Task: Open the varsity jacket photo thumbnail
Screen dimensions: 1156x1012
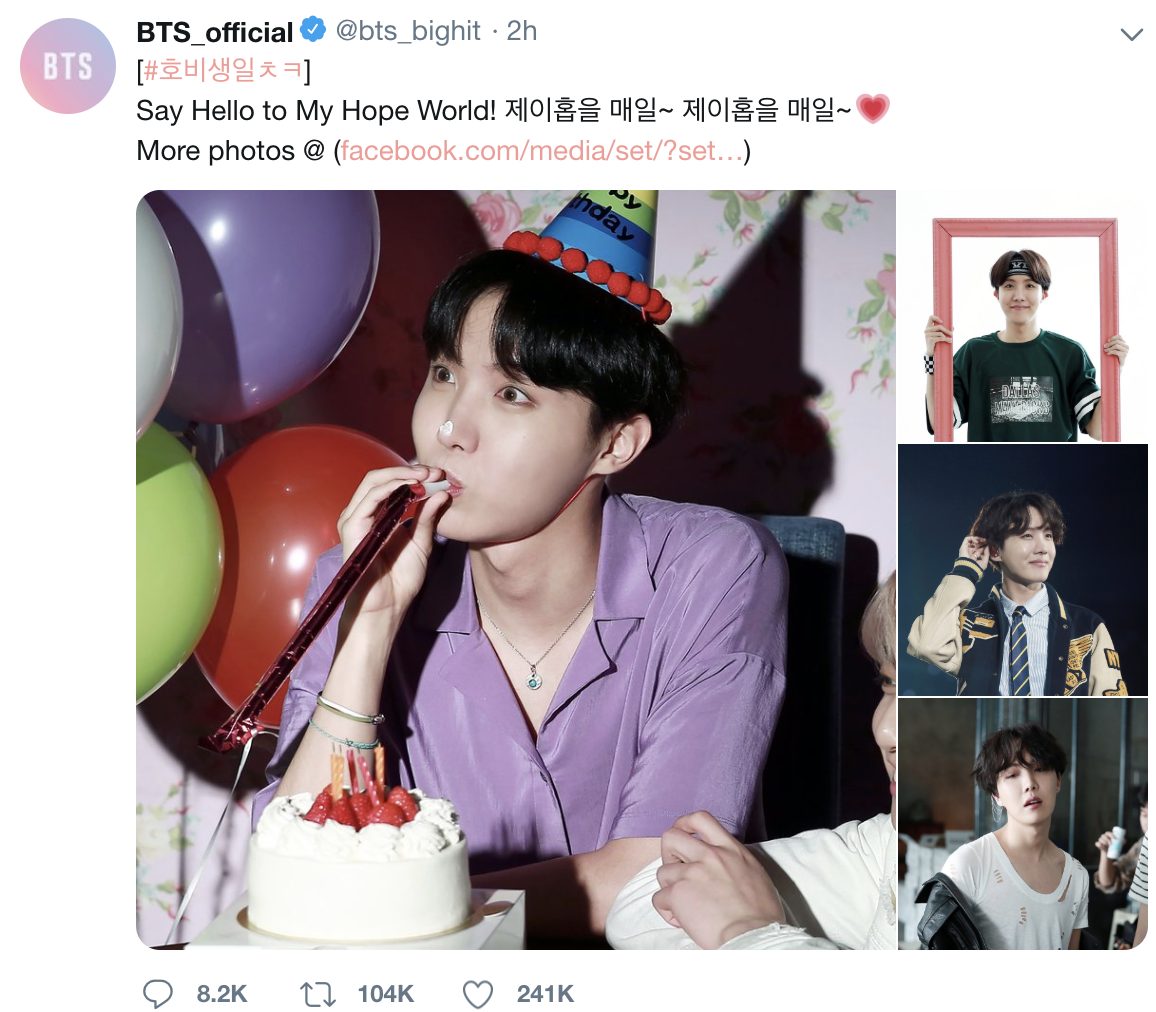Action: 1023,570
